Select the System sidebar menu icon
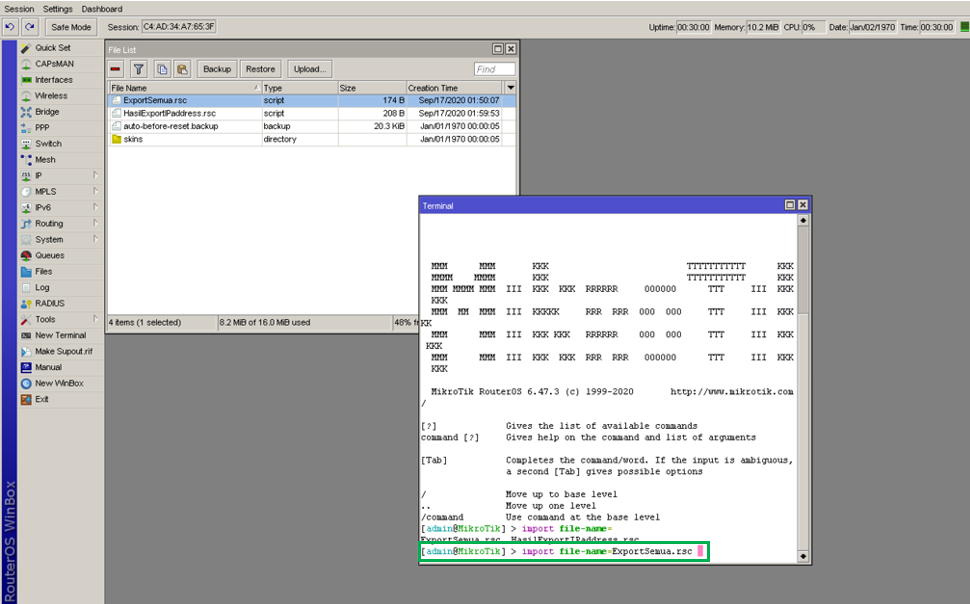Viewport: 970px width, 604px height. [x=26, y=239]
